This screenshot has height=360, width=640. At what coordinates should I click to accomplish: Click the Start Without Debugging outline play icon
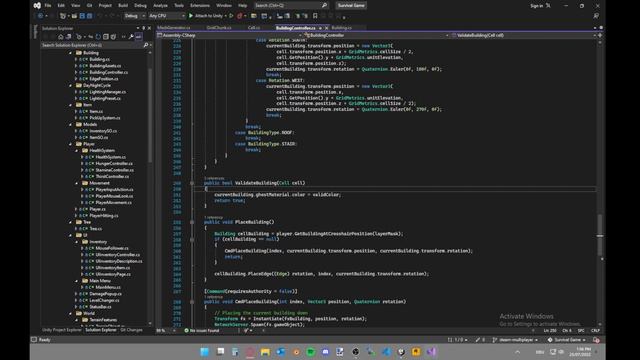click(x=231, y=16)
